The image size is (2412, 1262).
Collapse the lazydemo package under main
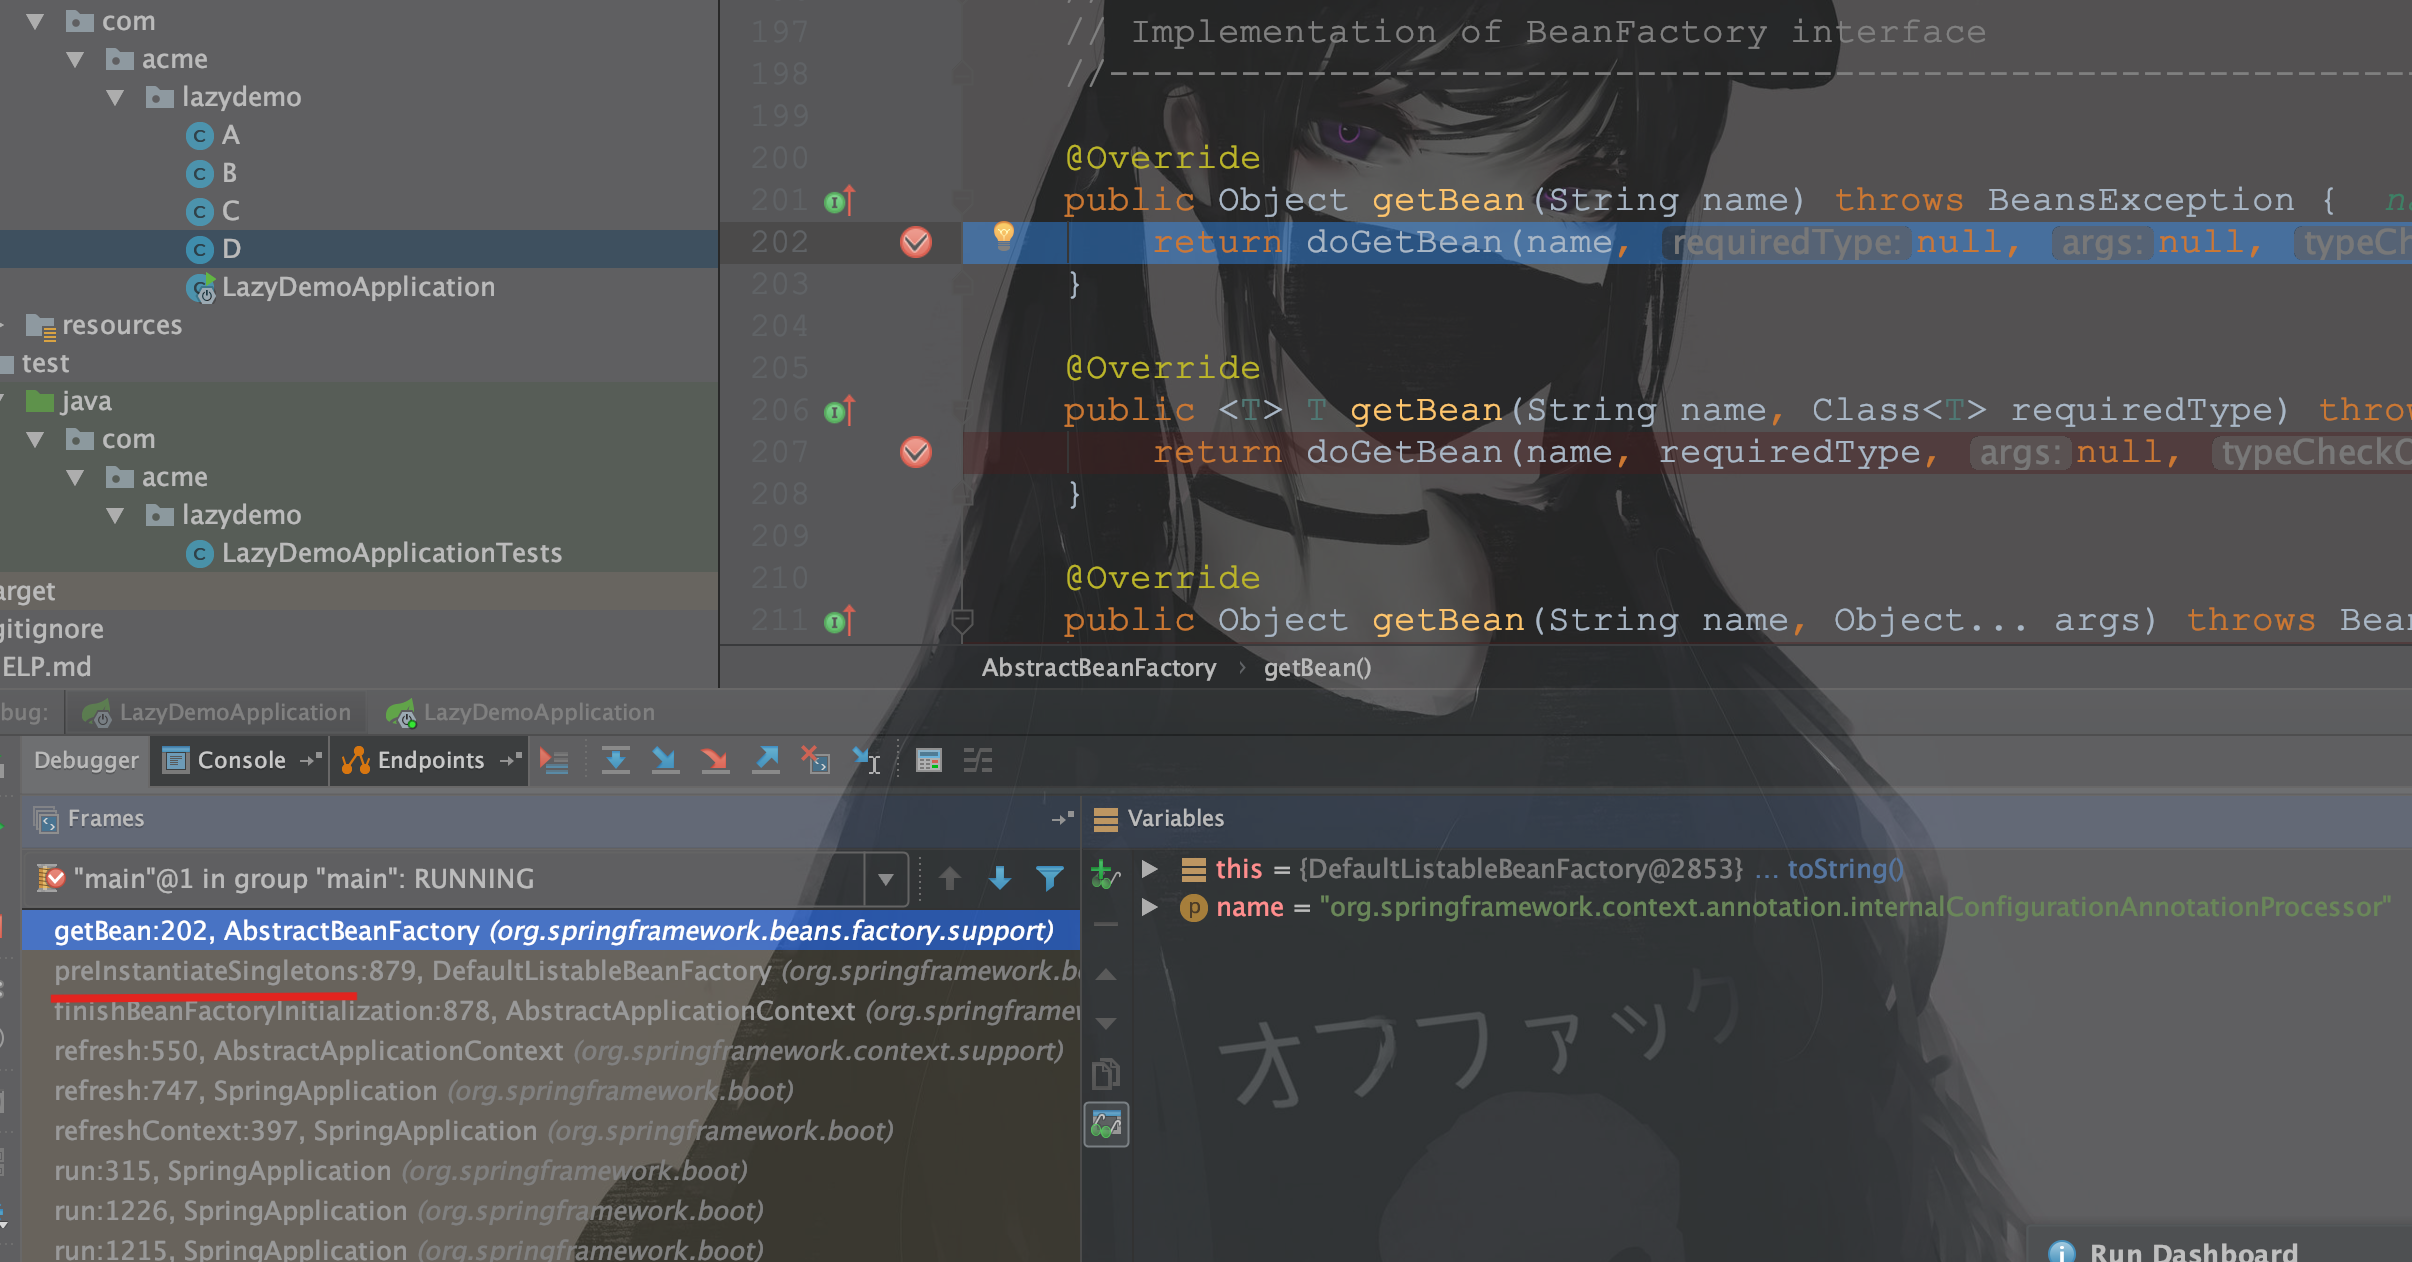115,97
